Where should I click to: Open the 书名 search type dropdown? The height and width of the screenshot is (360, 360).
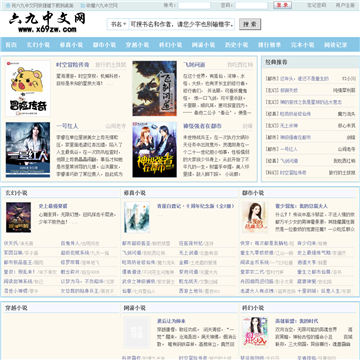118,24
